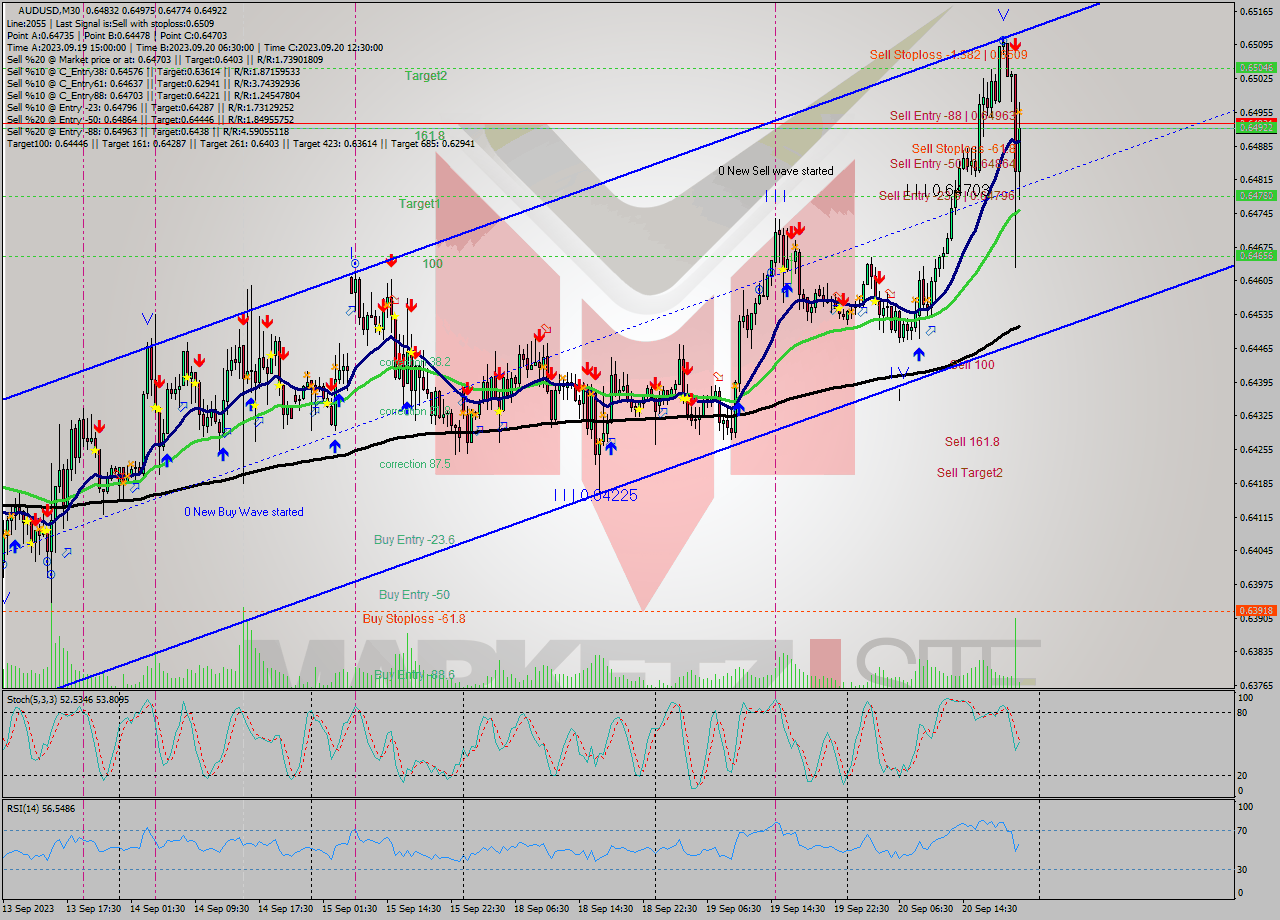Click the 0.64045 price axis value
The height and width of the screenshot is (920, 1280).
[1256, 550]
